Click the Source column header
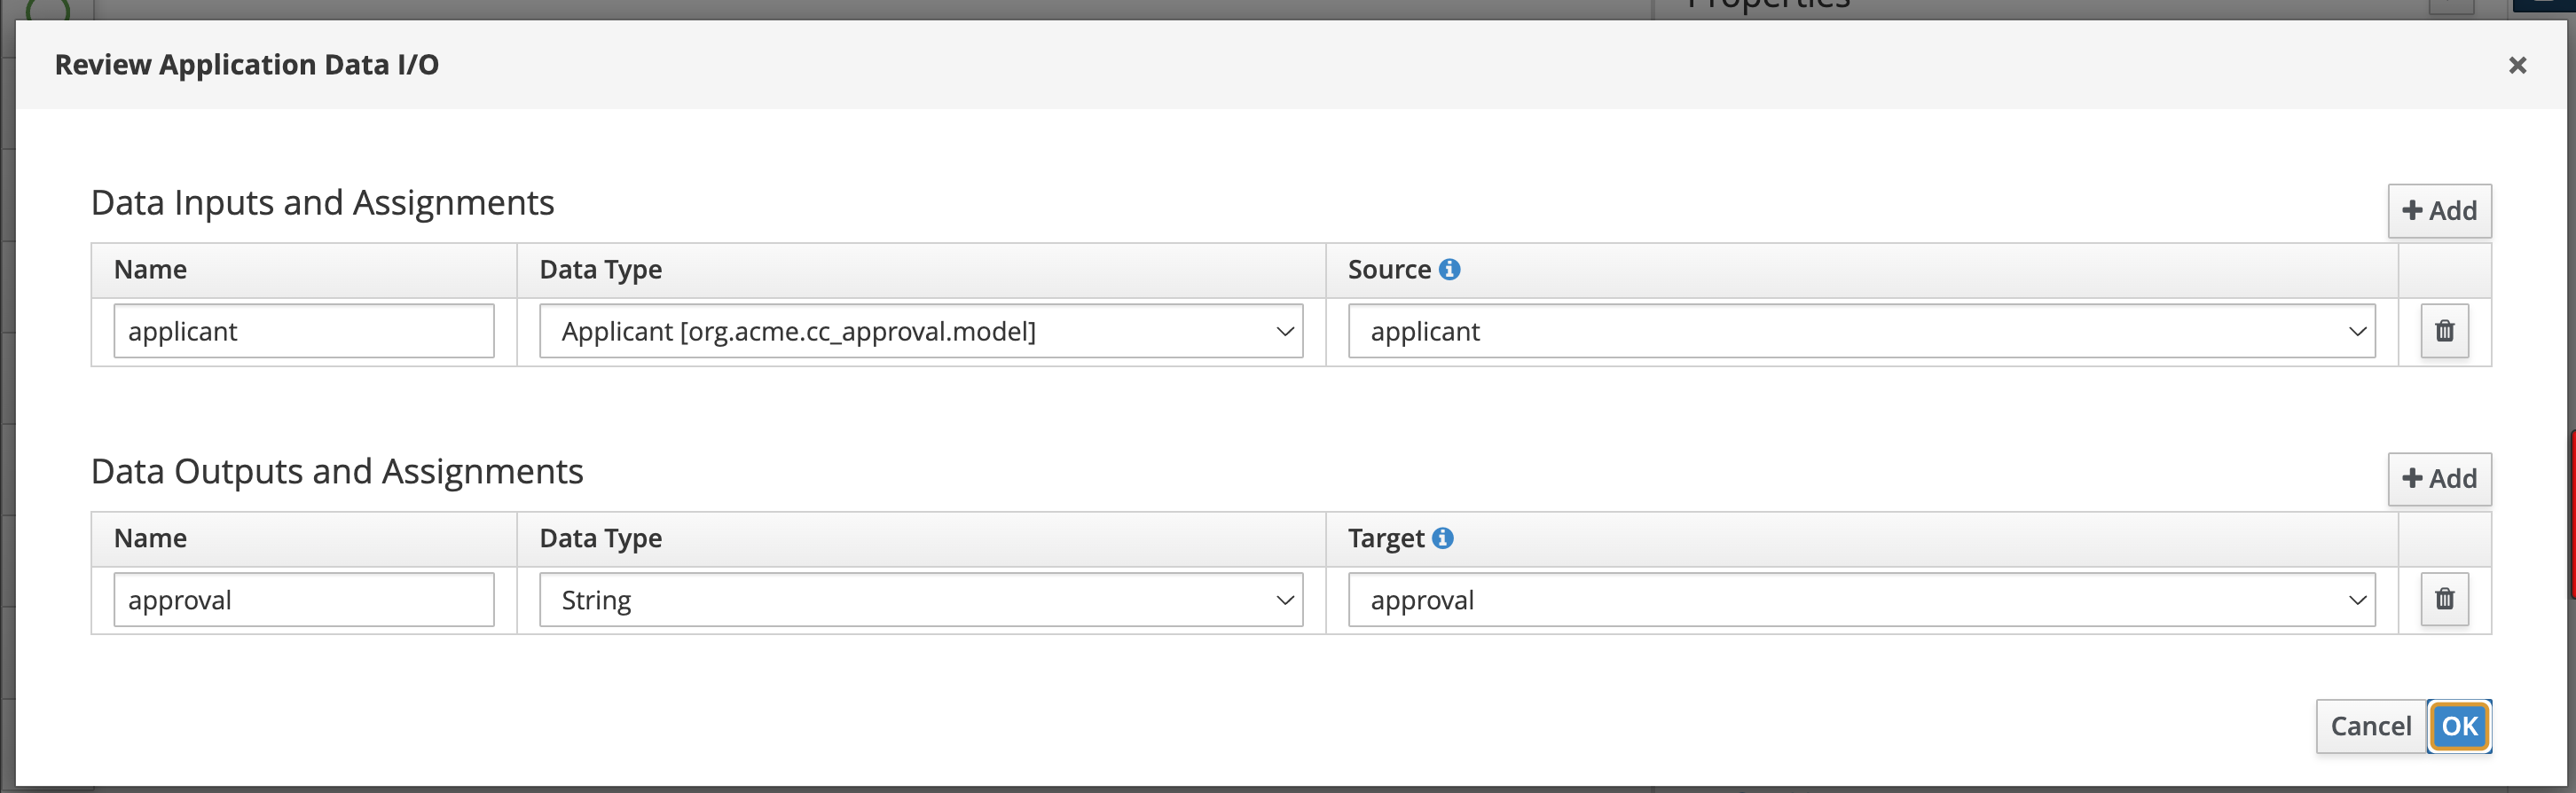 coord(1389,270)
